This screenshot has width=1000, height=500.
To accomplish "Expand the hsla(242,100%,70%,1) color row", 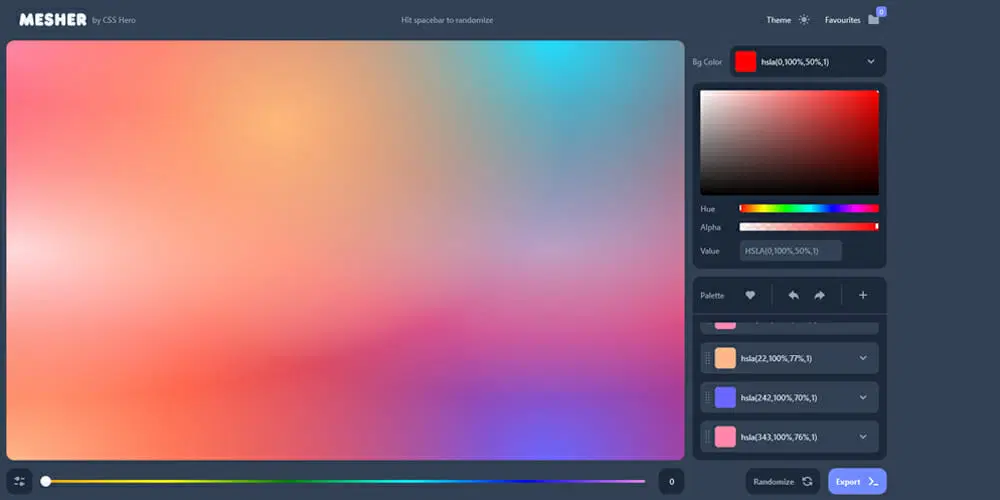I will click(863, 397).
